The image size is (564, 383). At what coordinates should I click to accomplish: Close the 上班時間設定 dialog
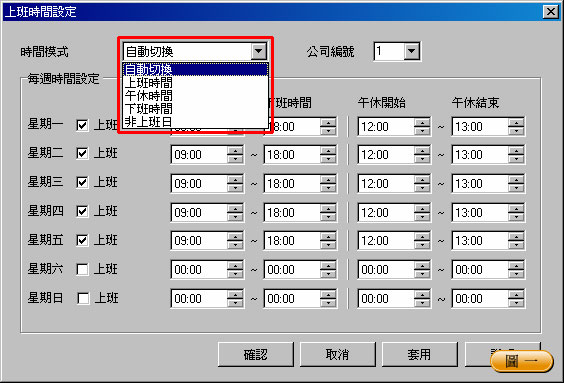point(551,12)
